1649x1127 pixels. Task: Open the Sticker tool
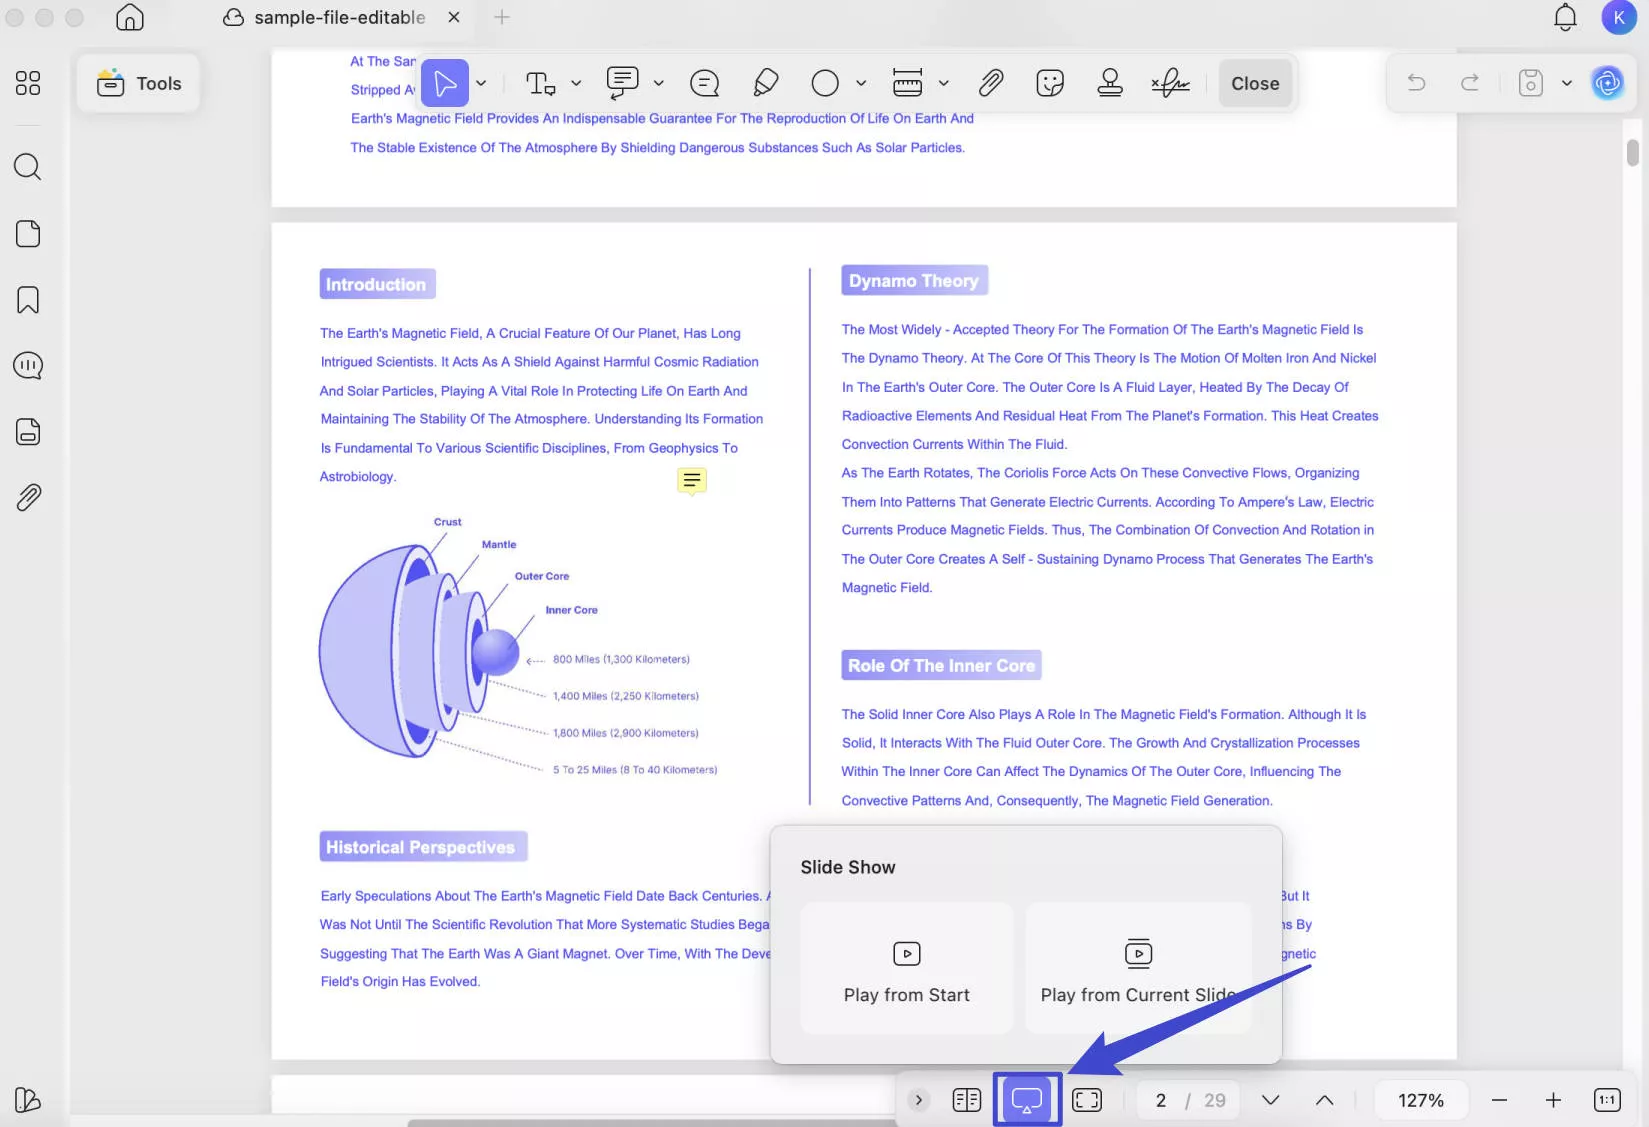(1049, 83)
